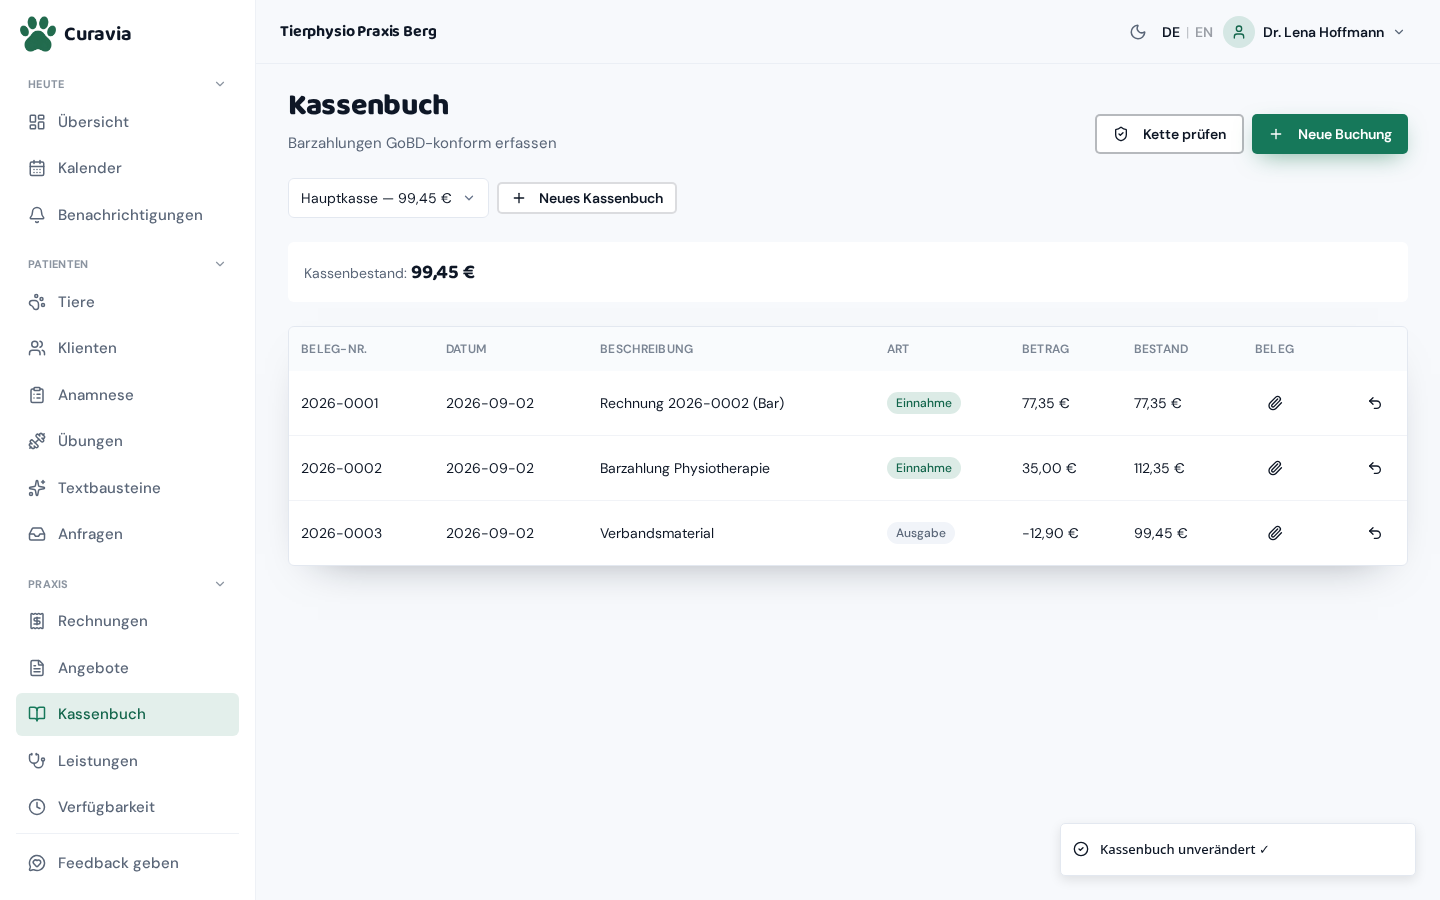This screenshot has width=1440, height=900.
Task: Open Dr. Lena Hoffmann user menu
Action: pos(1315,32)
